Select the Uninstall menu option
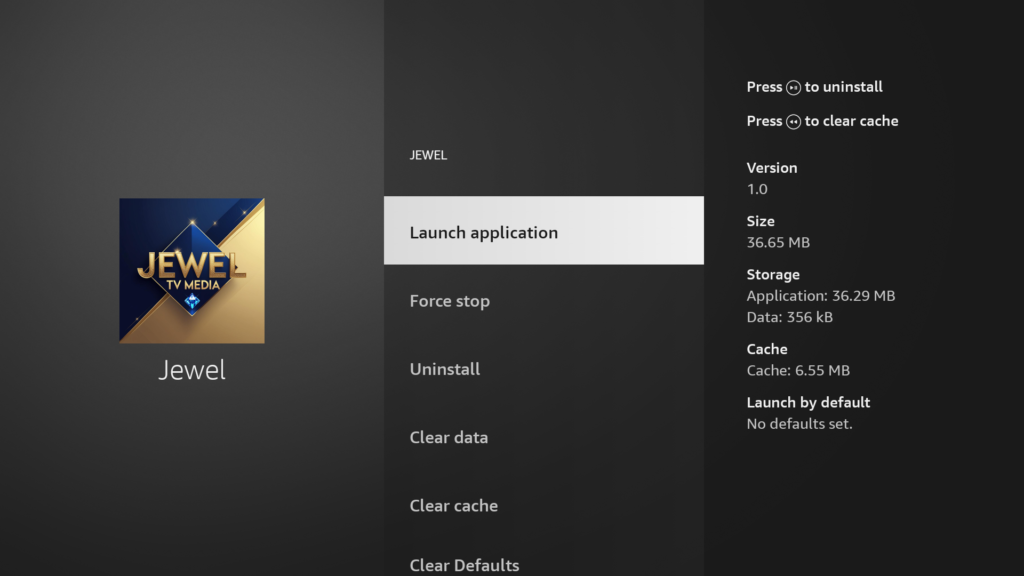This screenshot has width=1024, height=576. [x=445, y=369]
